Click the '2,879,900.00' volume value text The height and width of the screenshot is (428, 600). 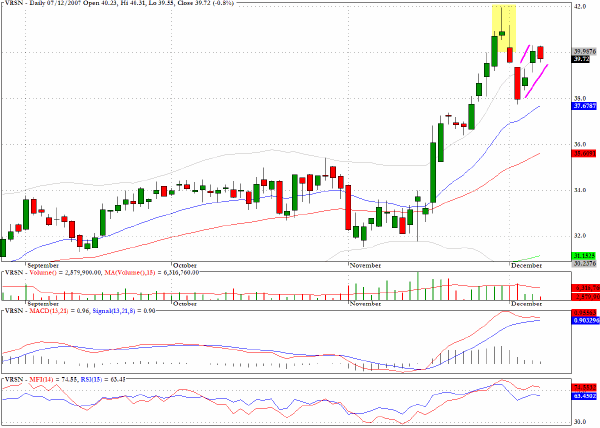(82, 273)
